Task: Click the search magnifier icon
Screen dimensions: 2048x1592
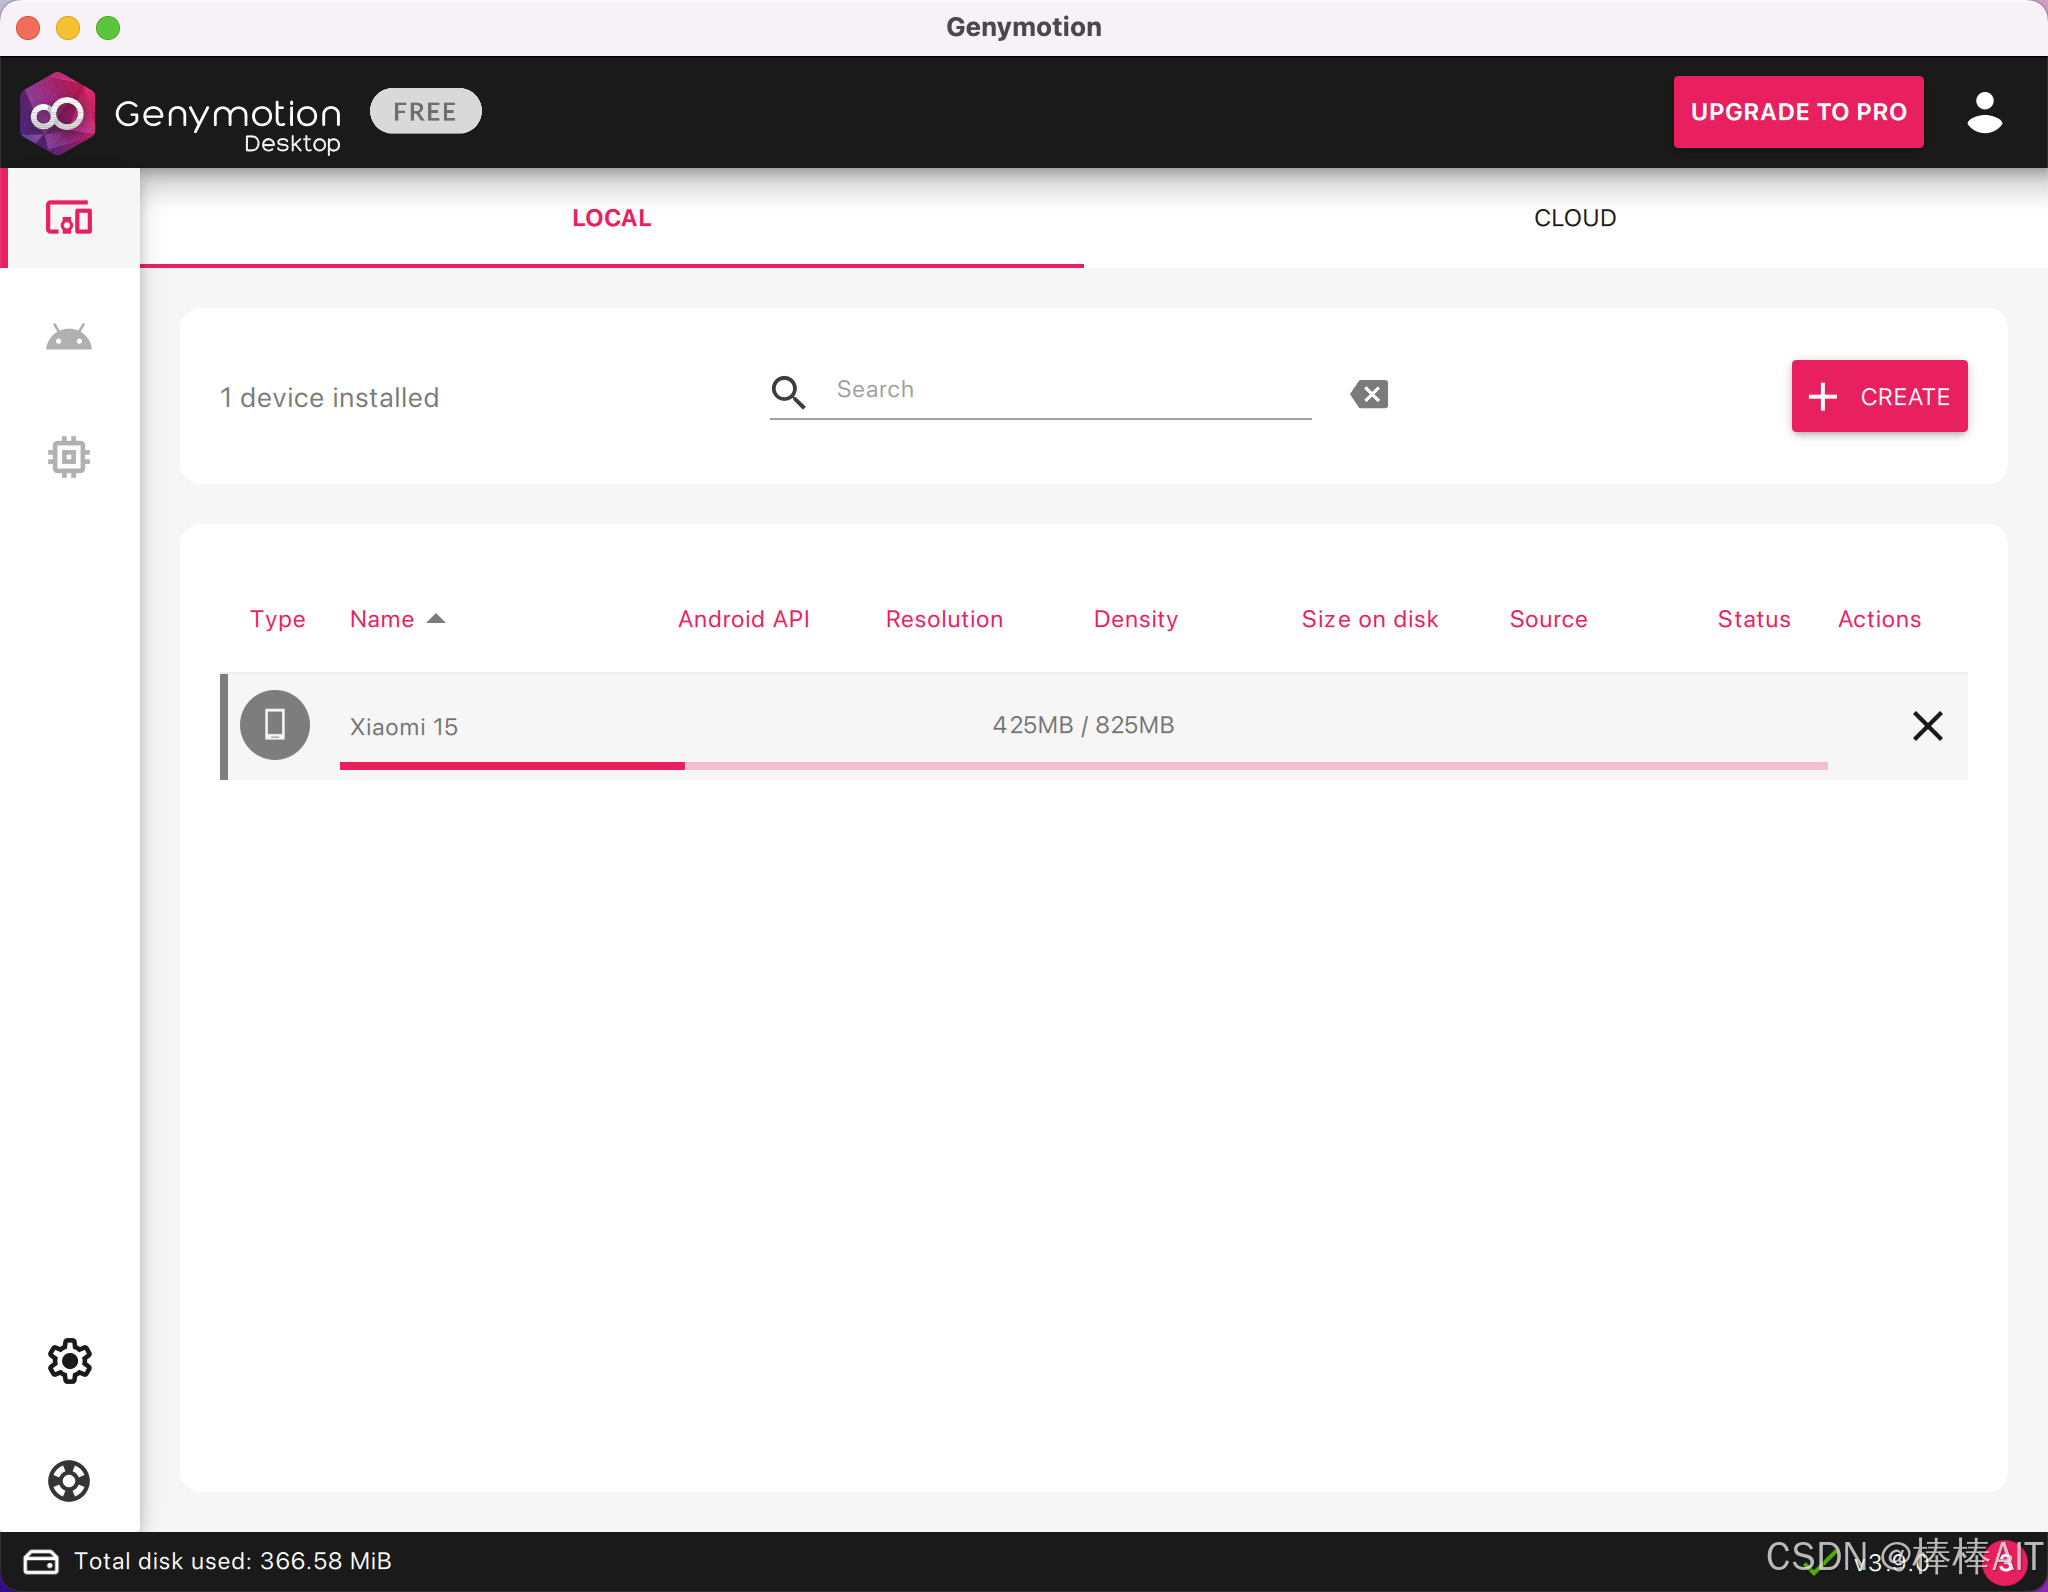Action: tap(788, 392)
